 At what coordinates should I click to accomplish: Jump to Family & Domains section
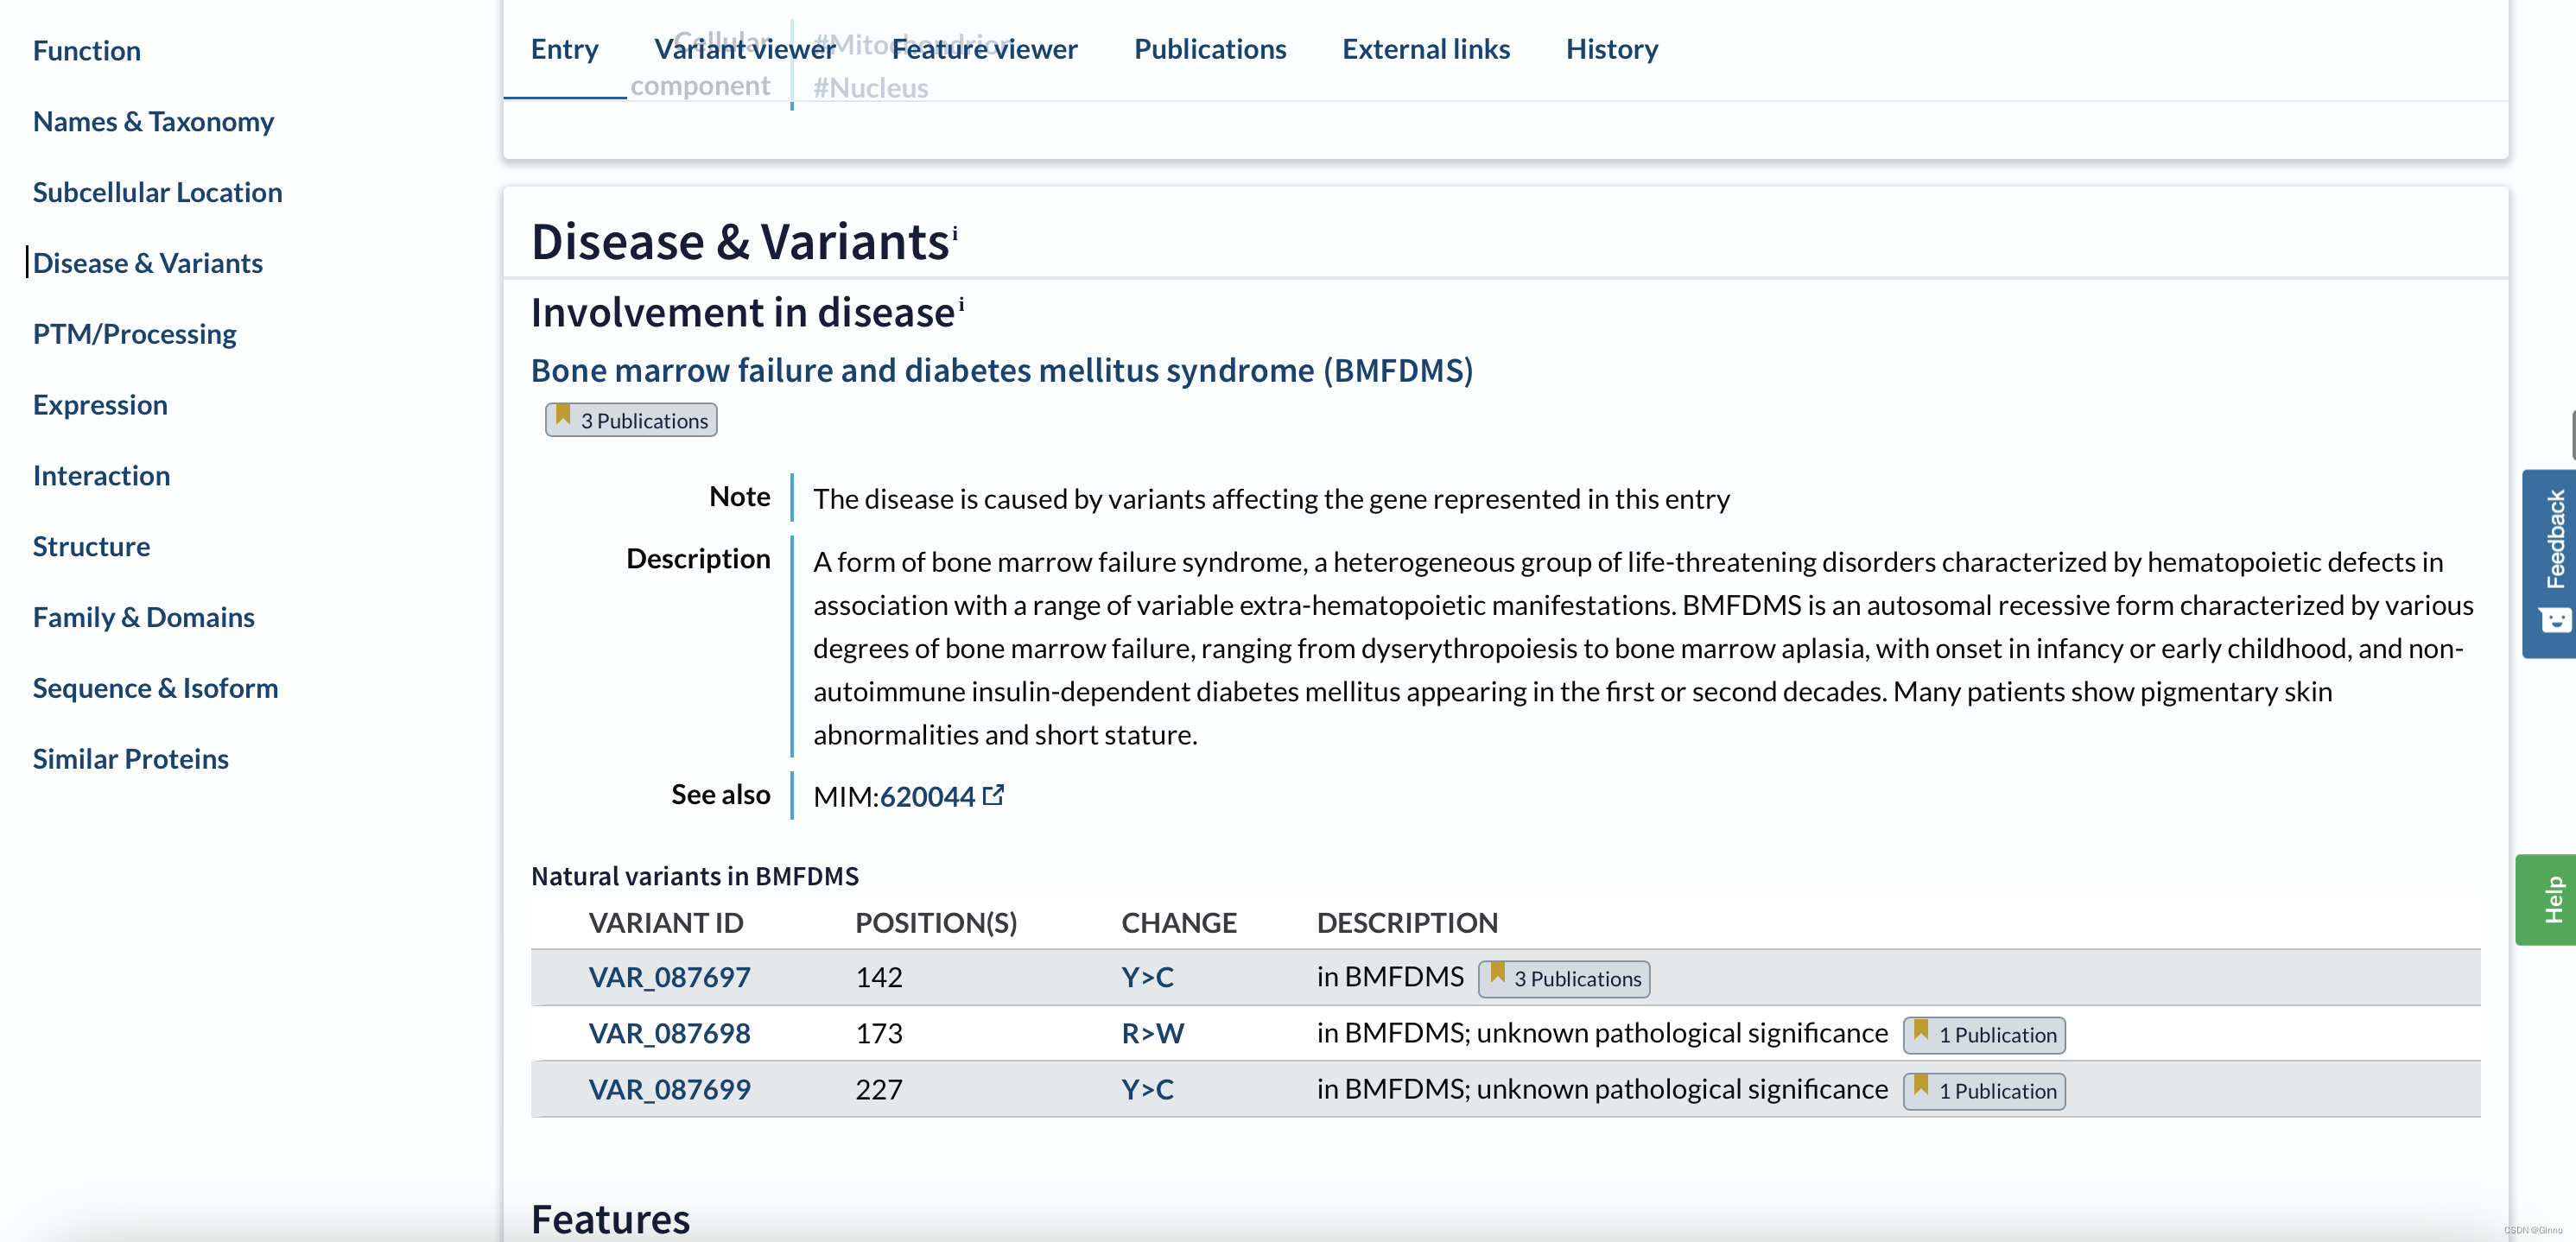143,617
